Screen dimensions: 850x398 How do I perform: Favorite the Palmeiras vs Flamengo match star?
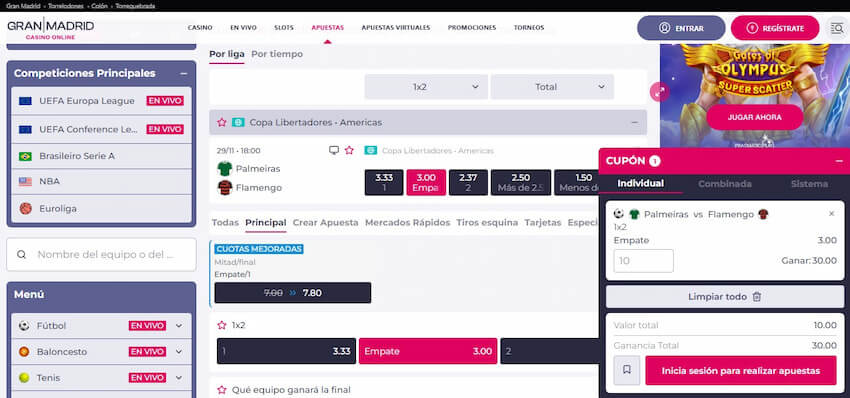(349, 150)
